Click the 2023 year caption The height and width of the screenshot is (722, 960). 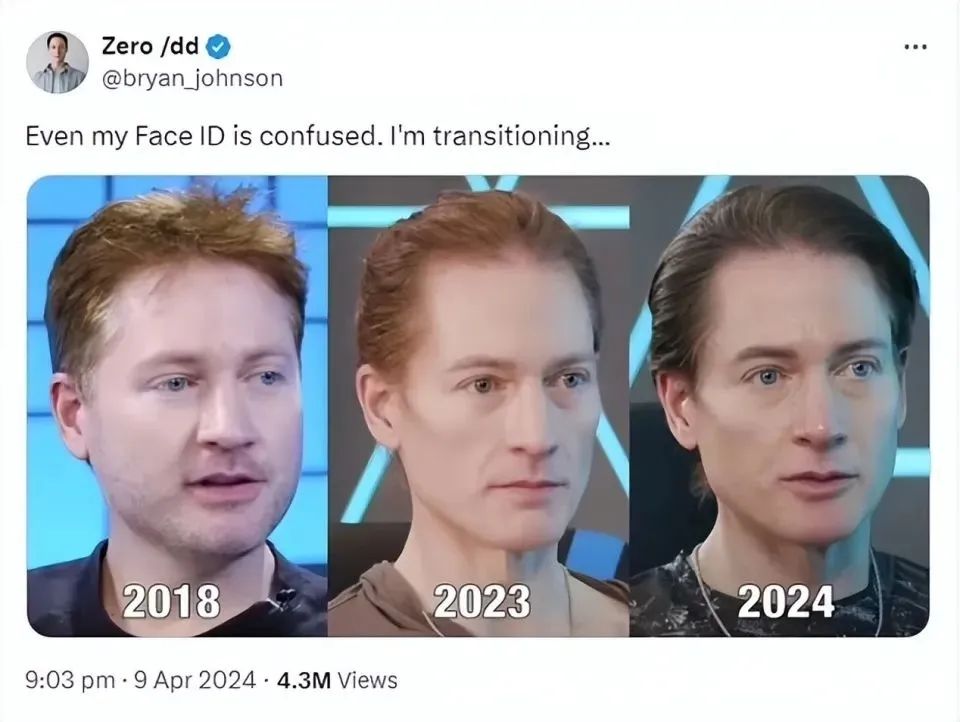482,601
